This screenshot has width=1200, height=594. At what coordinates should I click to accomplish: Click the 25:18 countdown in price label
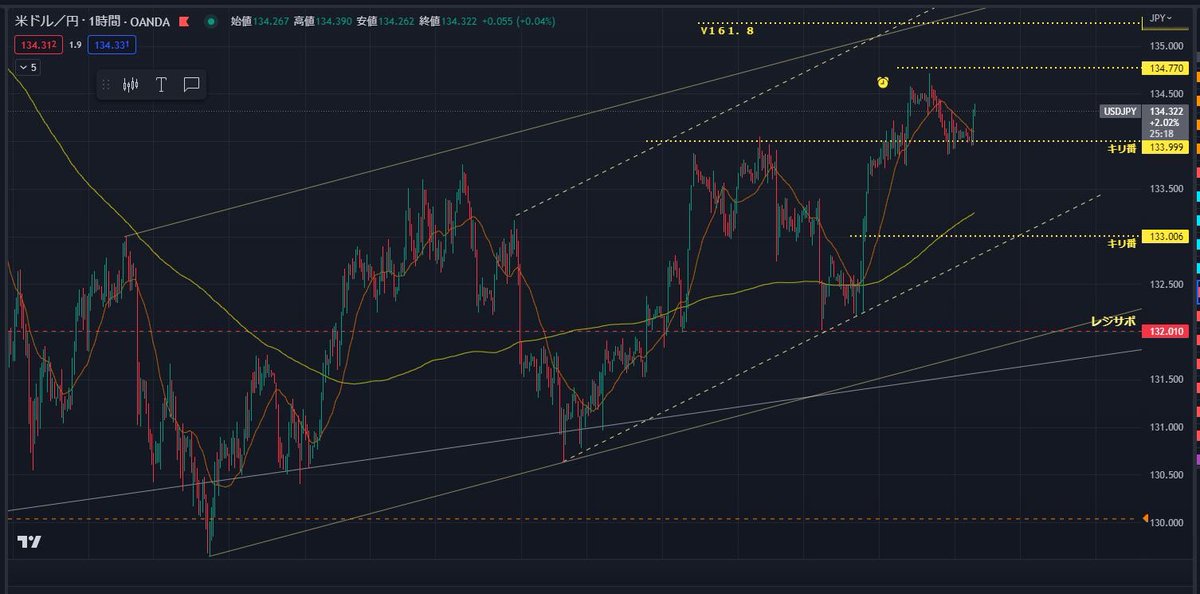[x=1161, y=133]
